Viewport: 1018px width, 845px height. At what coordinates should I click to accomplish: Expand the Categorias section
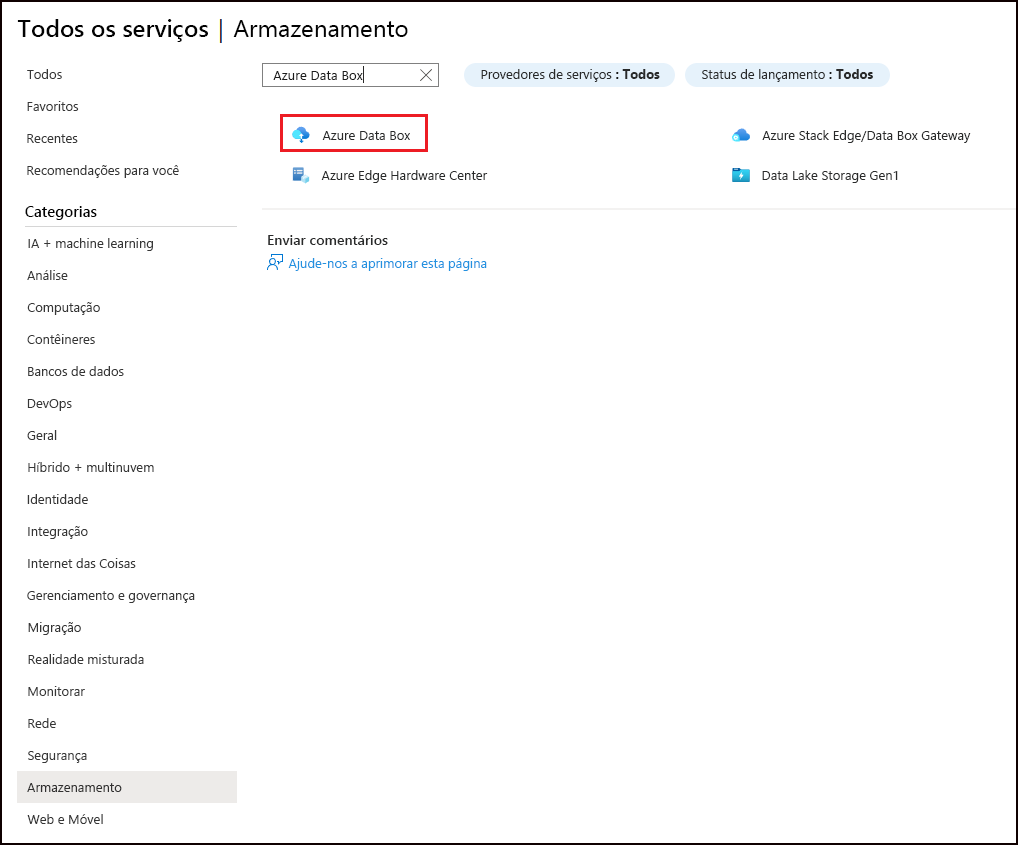tap(62, 211)
